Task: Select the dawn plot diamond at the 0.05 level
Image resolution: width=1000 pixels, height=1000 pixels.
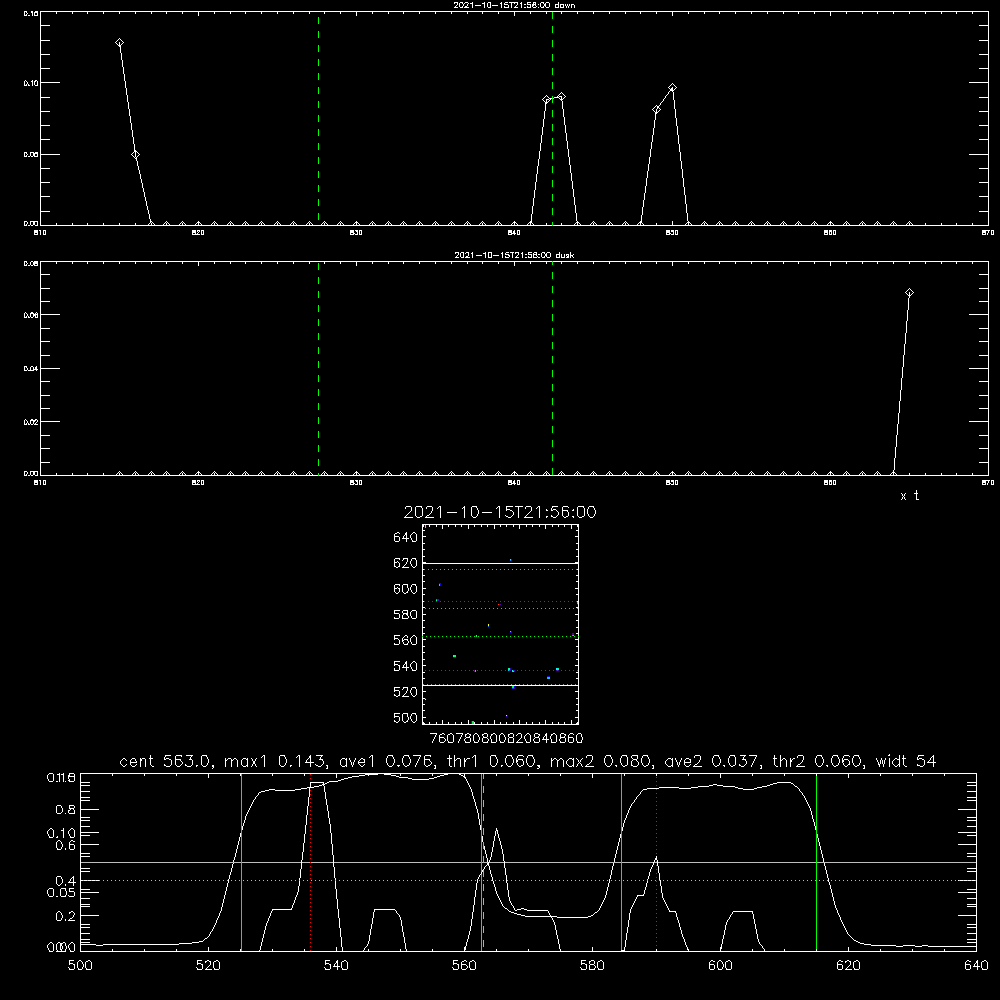Action: pyautogui.click(x=135, y=154)
